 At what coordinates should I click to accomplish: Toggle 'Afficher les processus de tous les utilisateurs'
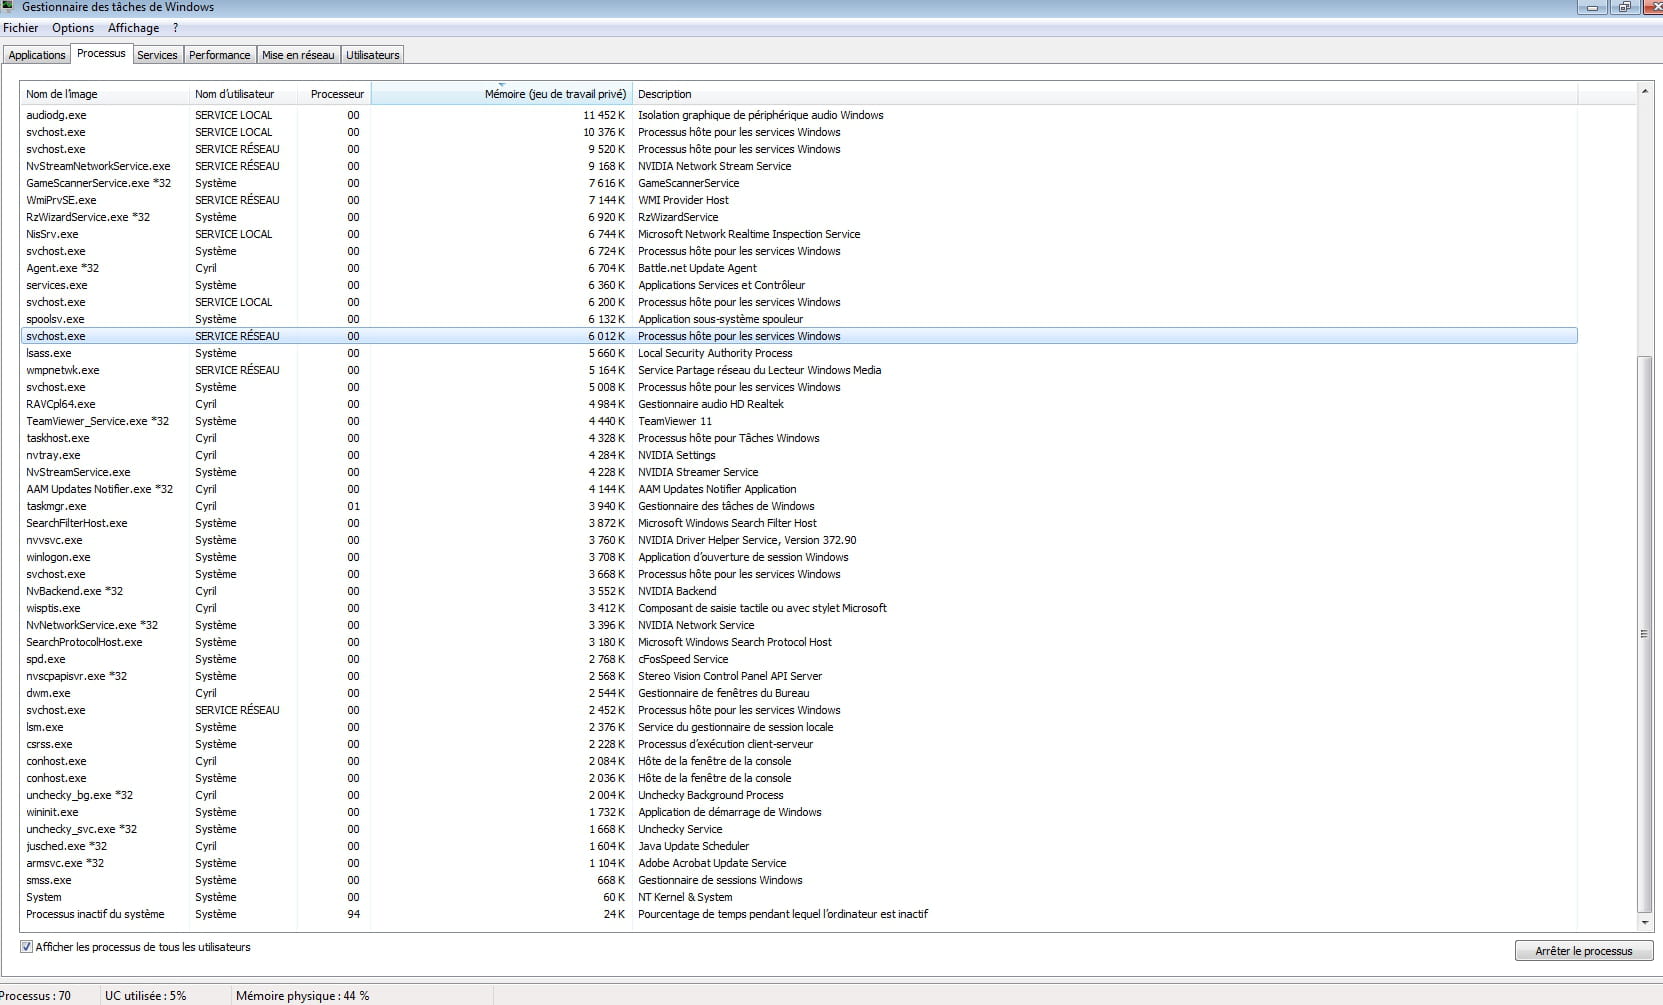pyautogui.click(x=27, y=947)
